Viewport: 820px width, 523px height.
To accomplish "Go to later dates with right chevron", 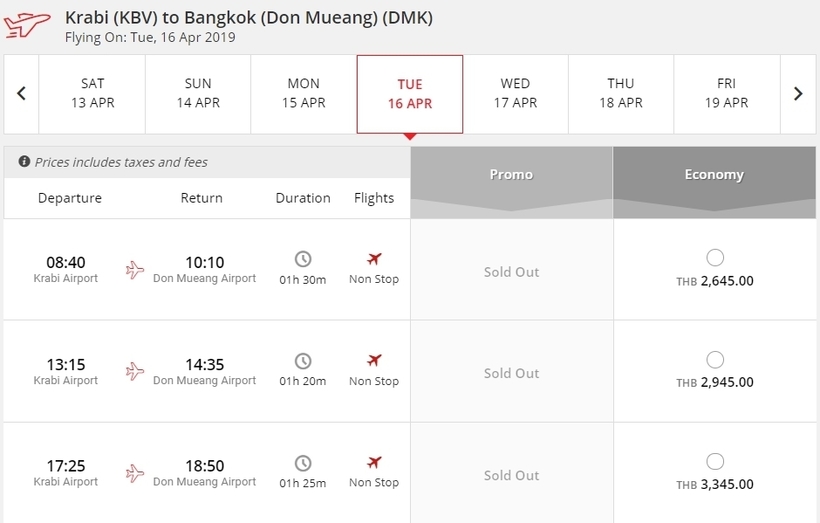I will click(x=798, y=94).
